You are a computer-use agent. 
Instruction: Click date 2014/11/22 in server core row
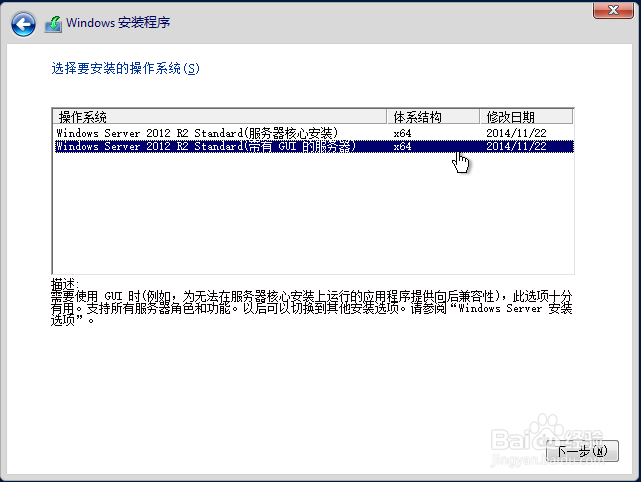click(516, 133)
